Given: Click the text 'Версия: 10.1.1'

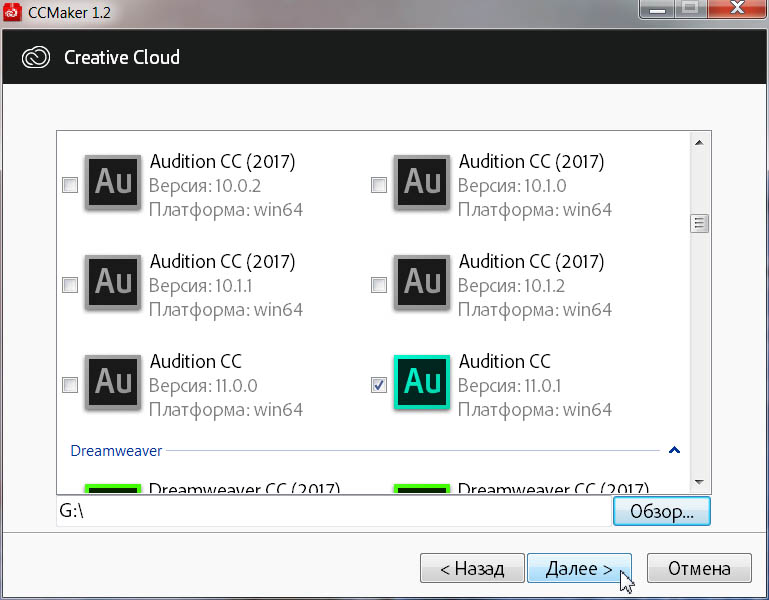Looking at the screenshot, I should [201, 286].
